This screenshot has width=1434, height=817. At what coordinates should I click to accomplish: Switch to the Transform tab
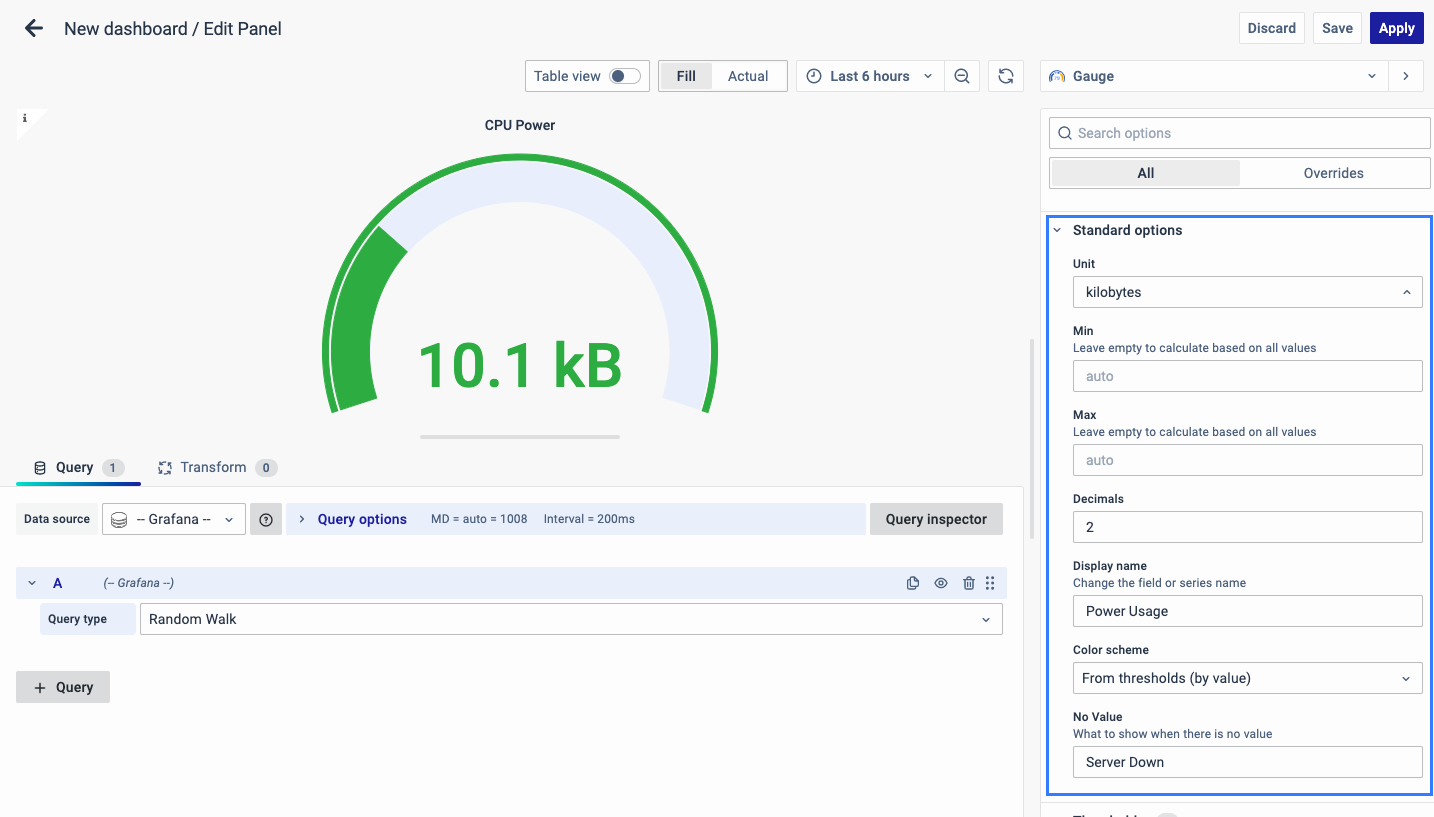(214, 467)
